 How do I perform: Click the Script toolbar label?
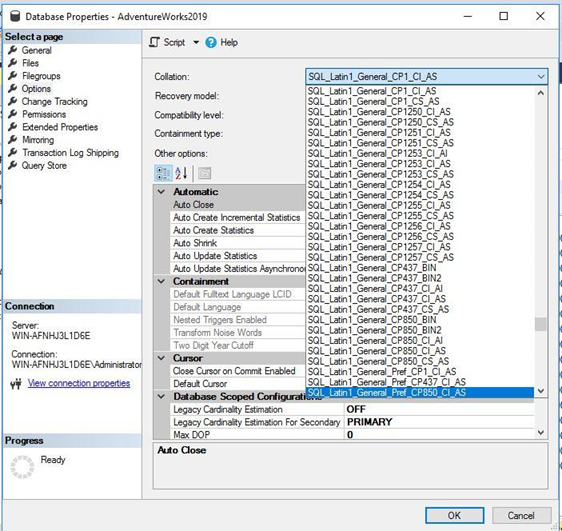(174, 42)
